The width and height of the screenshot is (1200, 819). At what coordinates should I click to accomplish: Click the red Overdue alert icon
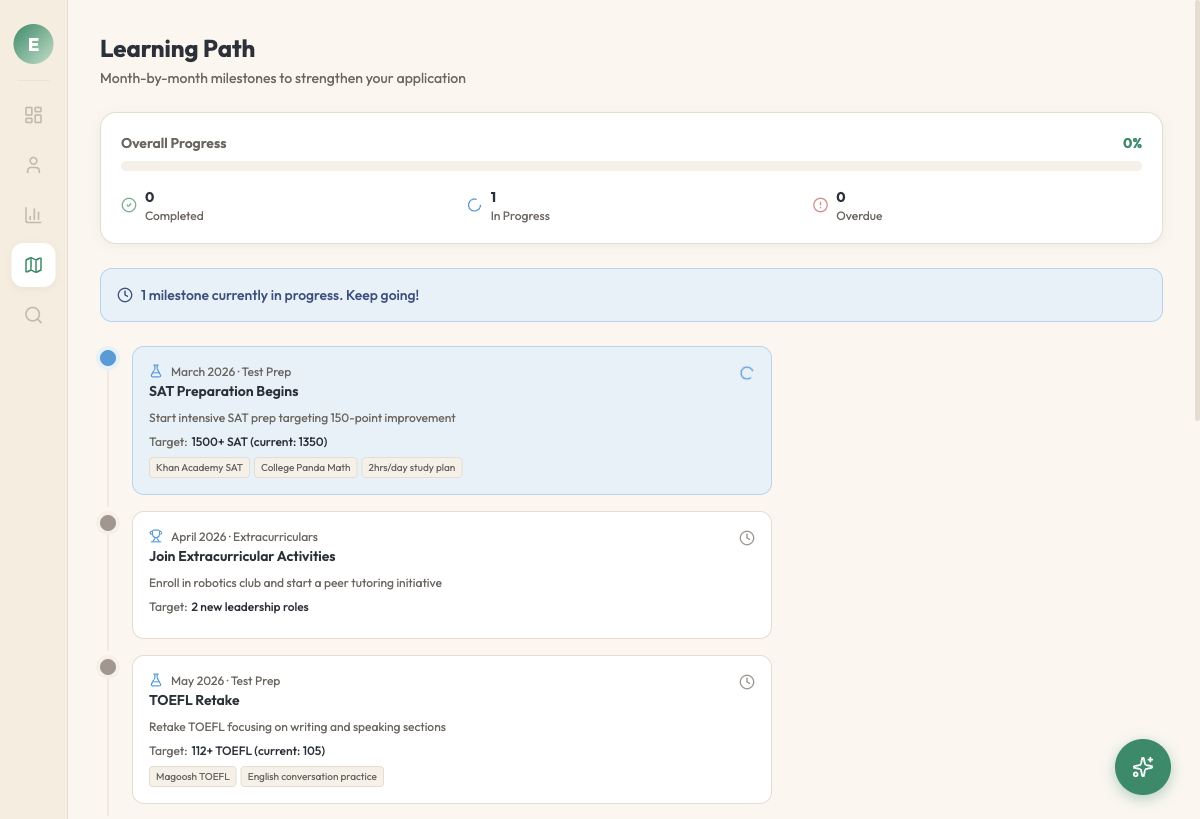(x=820, y=205)
